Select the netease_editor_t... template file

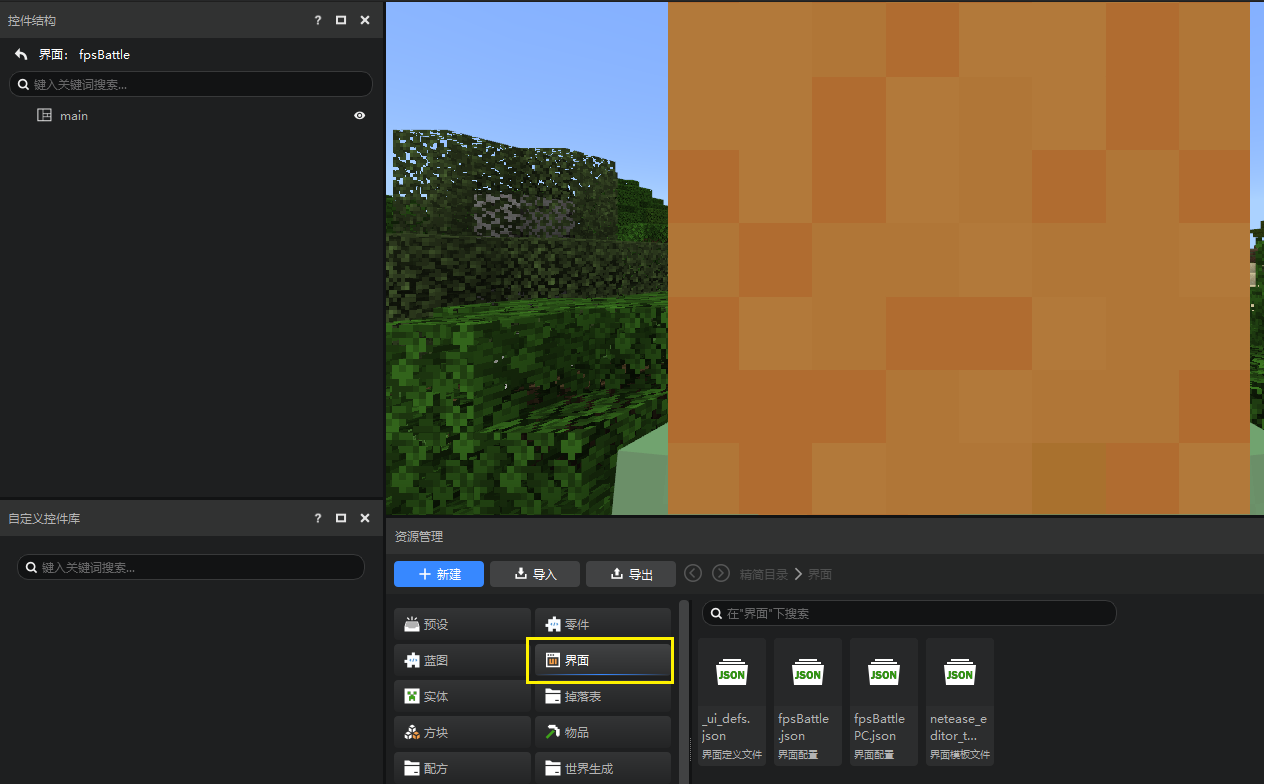point(960,701)
